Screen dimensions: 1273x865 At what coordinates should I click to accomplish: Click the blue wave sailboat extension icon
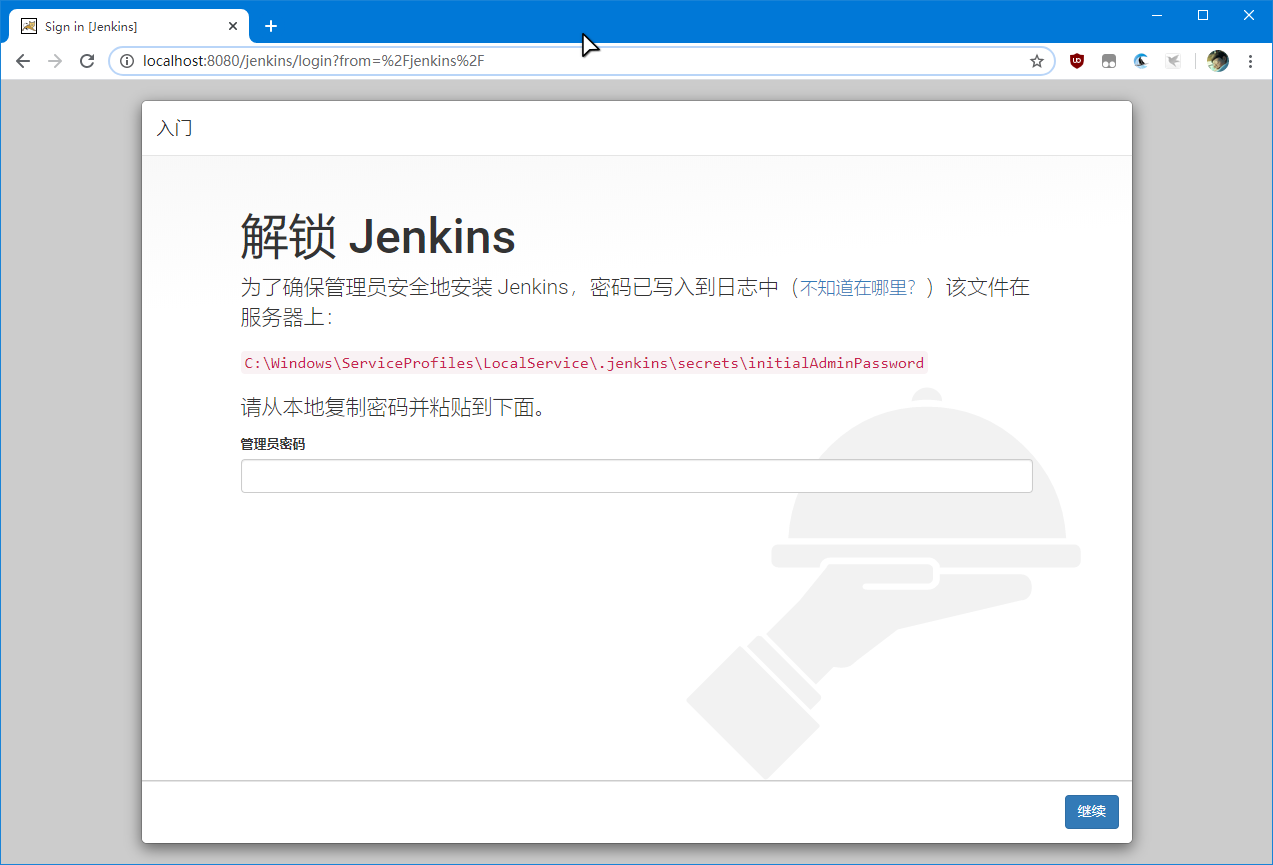[1141, 61]
